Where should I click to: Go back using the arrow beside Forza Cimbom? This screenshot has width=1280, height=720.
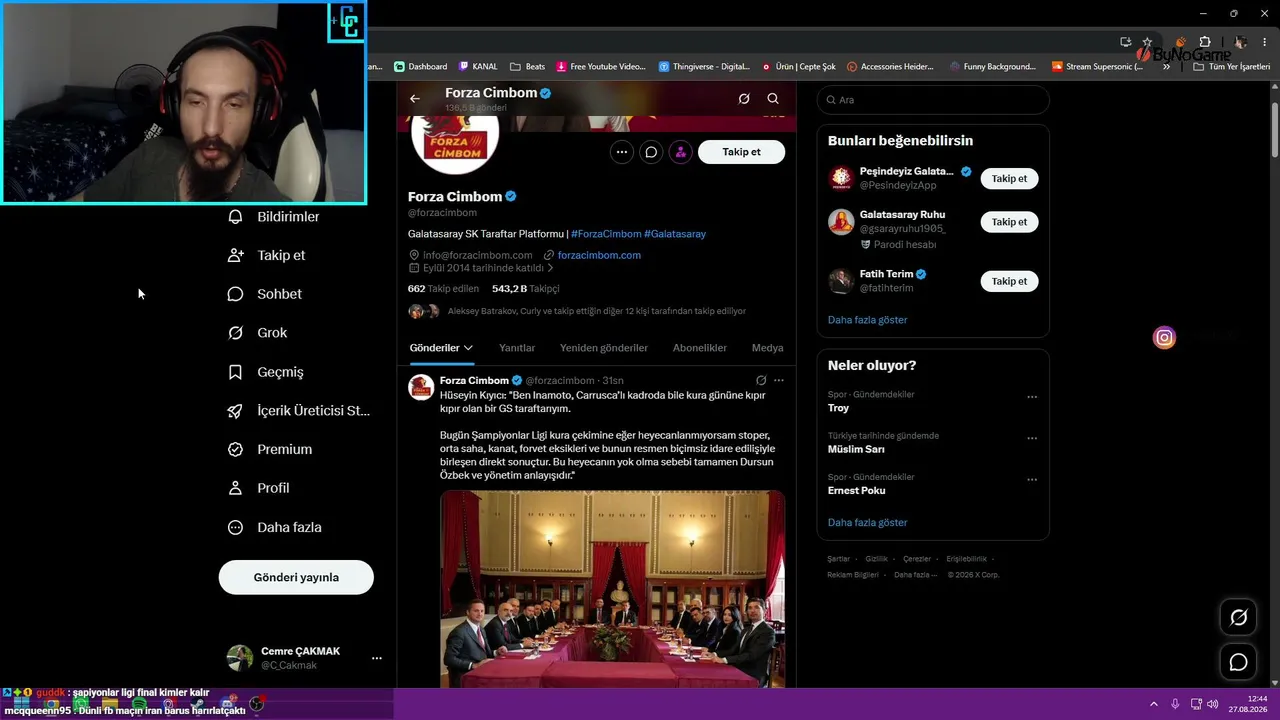415,99
